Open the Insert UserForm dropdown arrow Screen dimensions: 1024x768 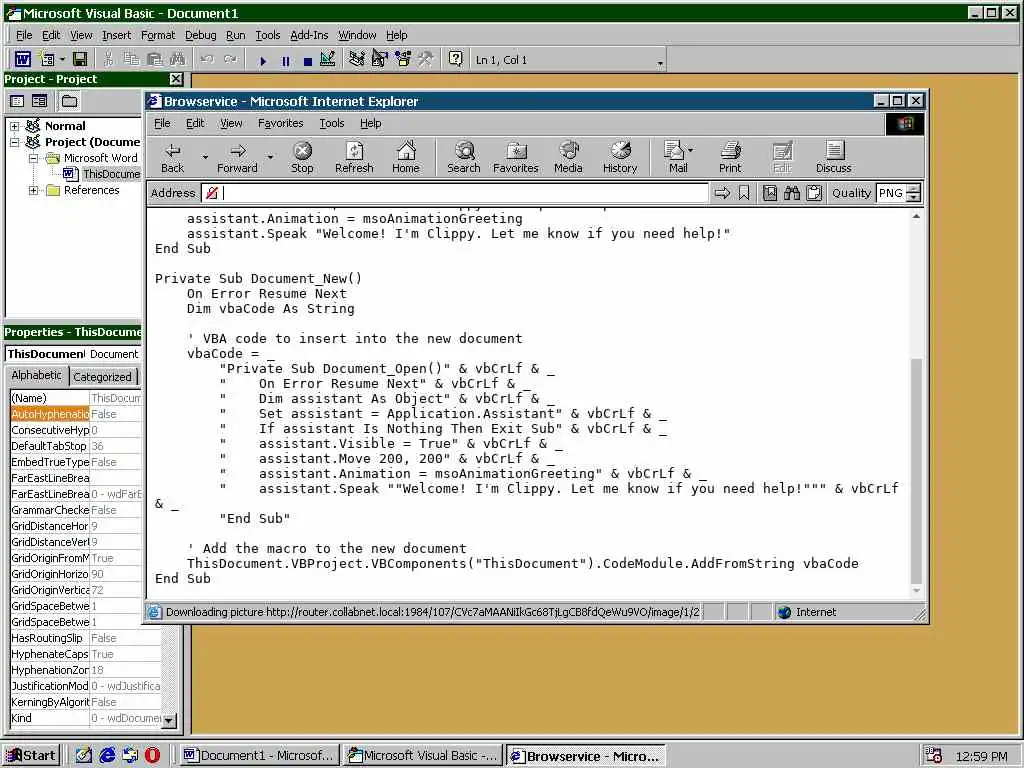pyautogui.click(x=62, y=60)
